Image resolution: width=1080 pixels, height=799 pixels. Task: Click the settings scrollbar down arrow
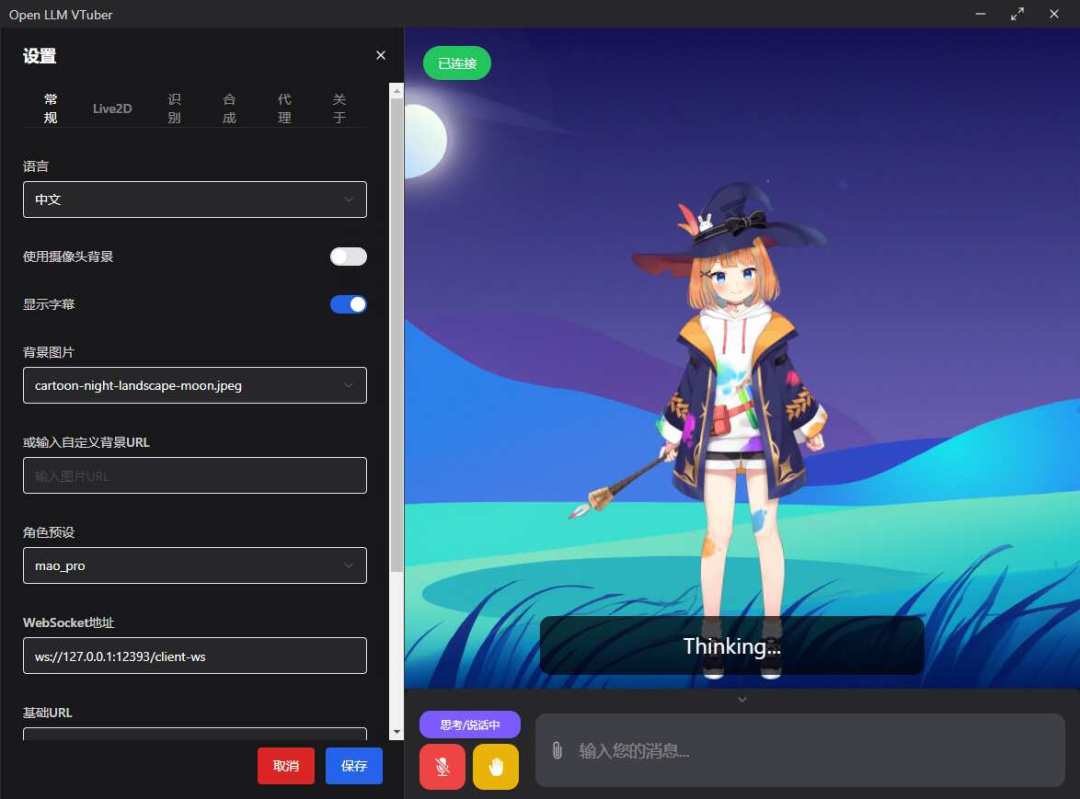click(396, 732)
